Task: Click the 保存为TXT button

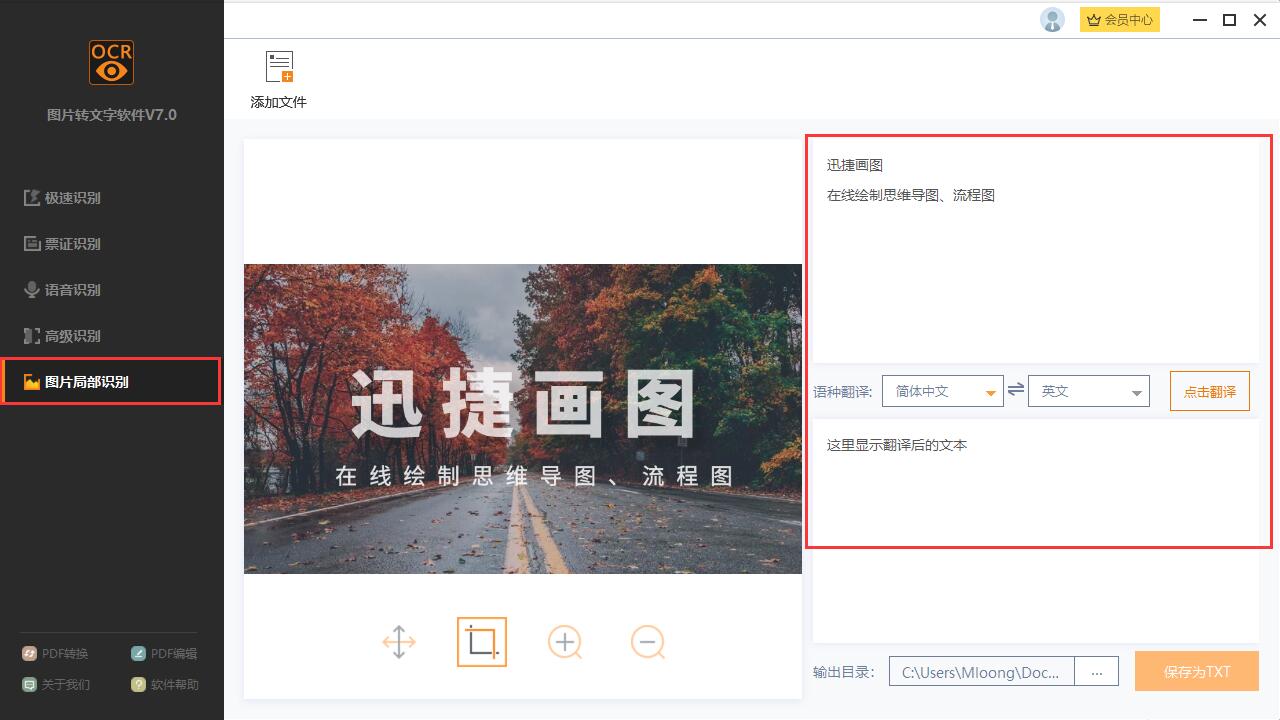Action: 1197,672
